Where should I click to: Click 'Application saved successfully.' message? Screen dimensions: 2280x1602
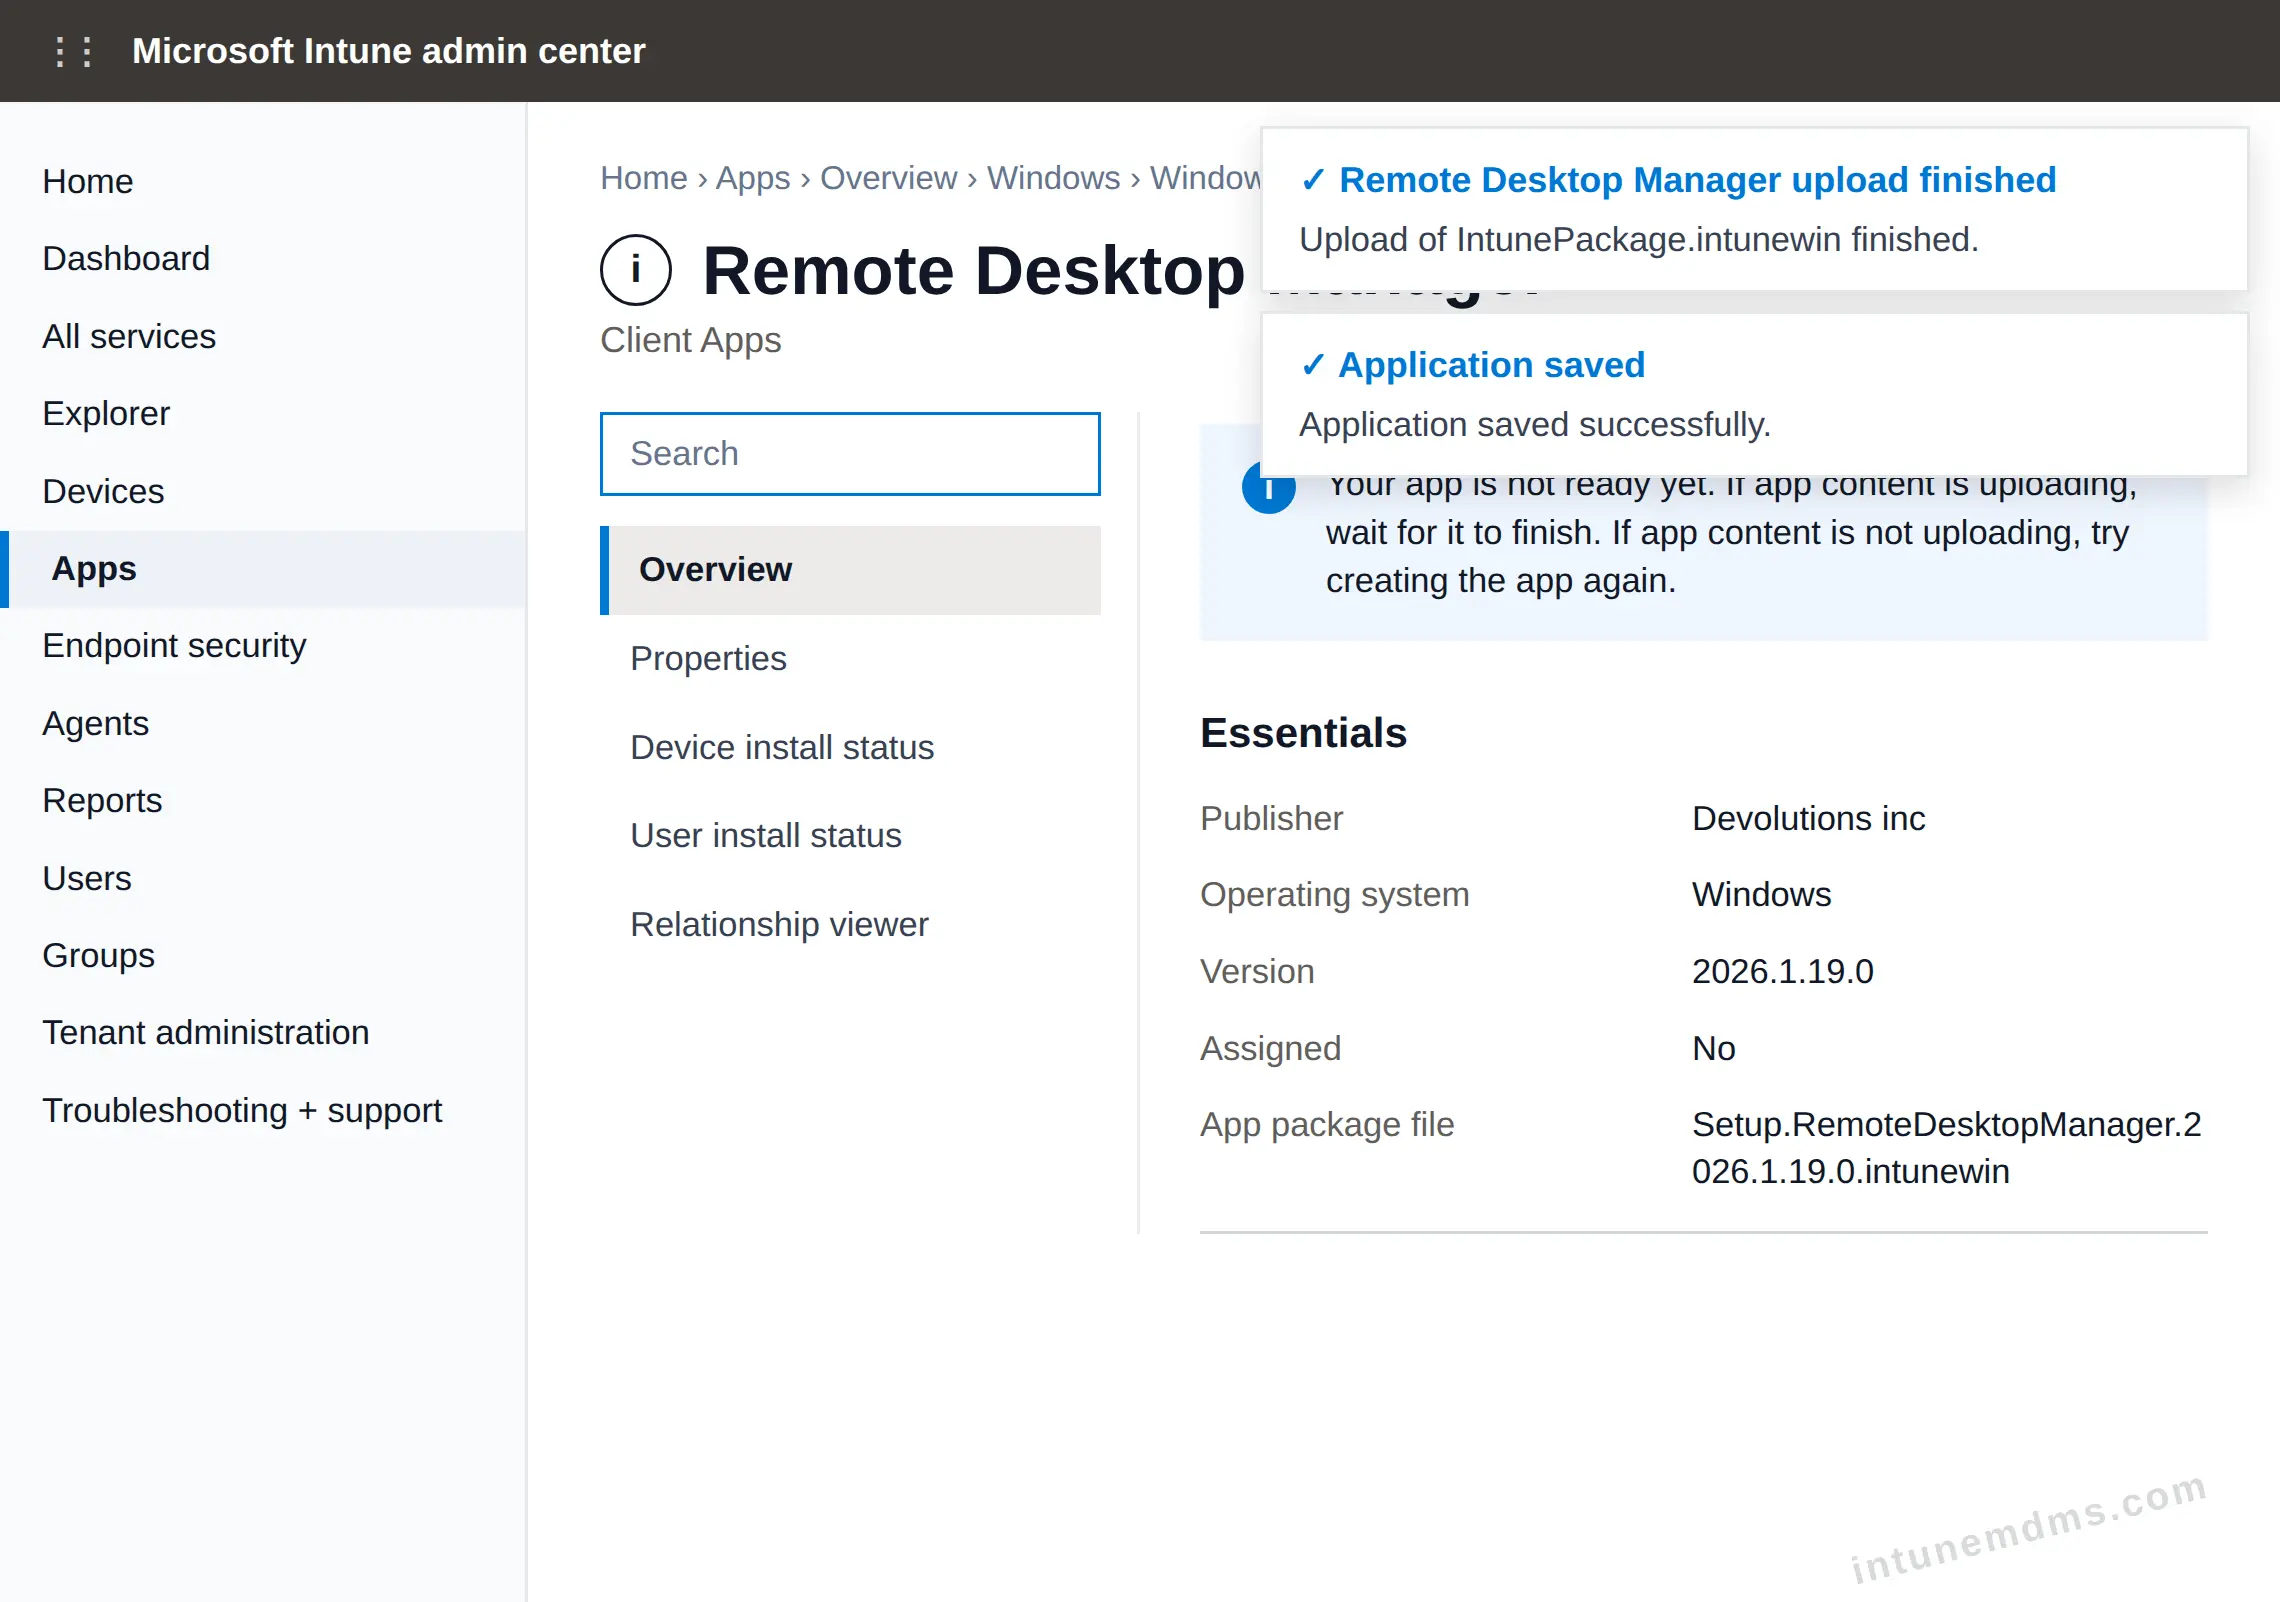click(x=1534, y=425)
